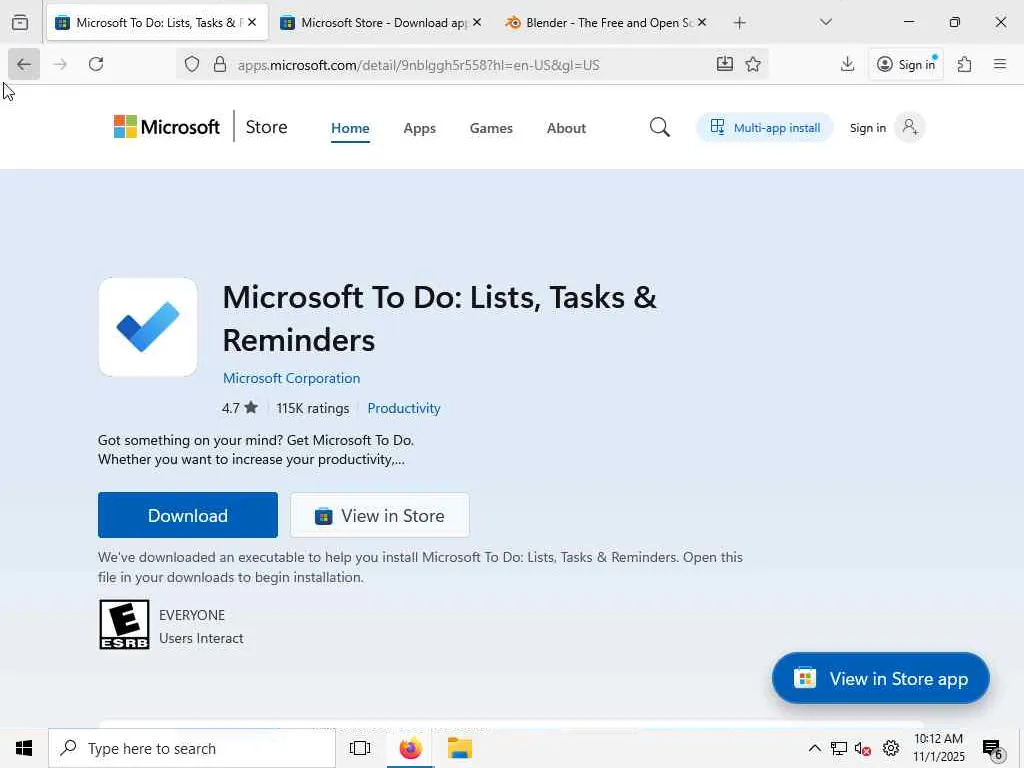Open the Productivity category link
This screenshot has height=768, width=1024.
point(404,408)
